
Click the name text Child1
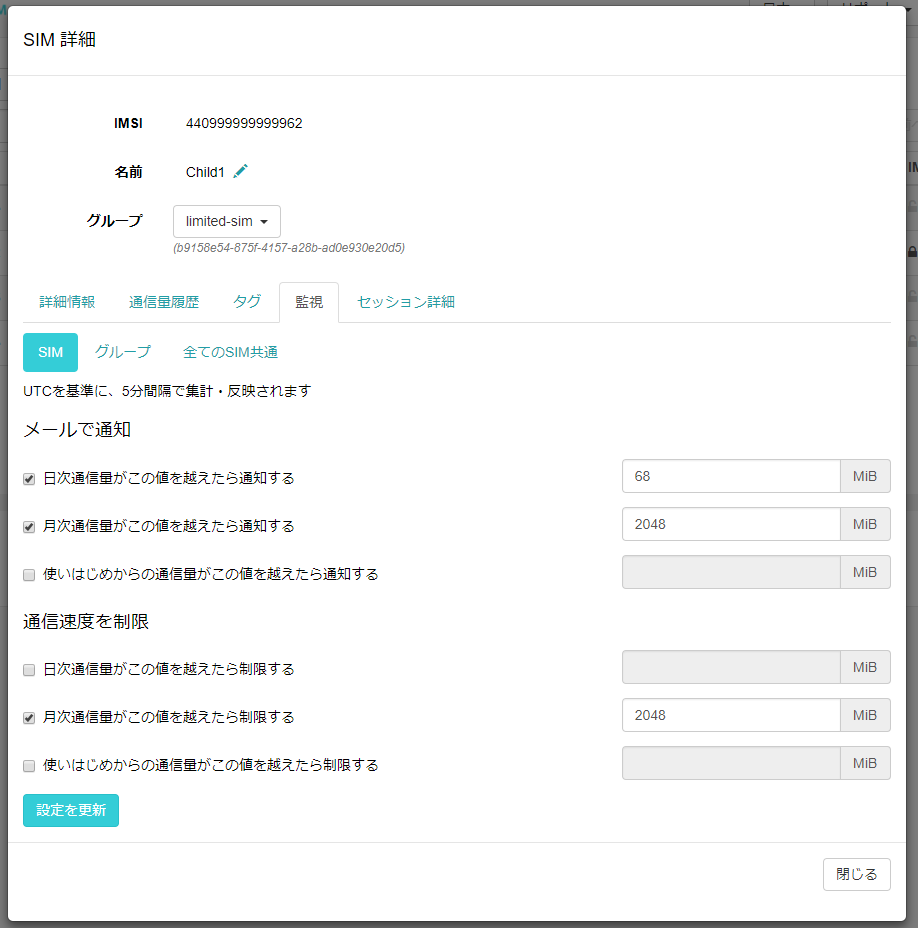tap(205, 172)
